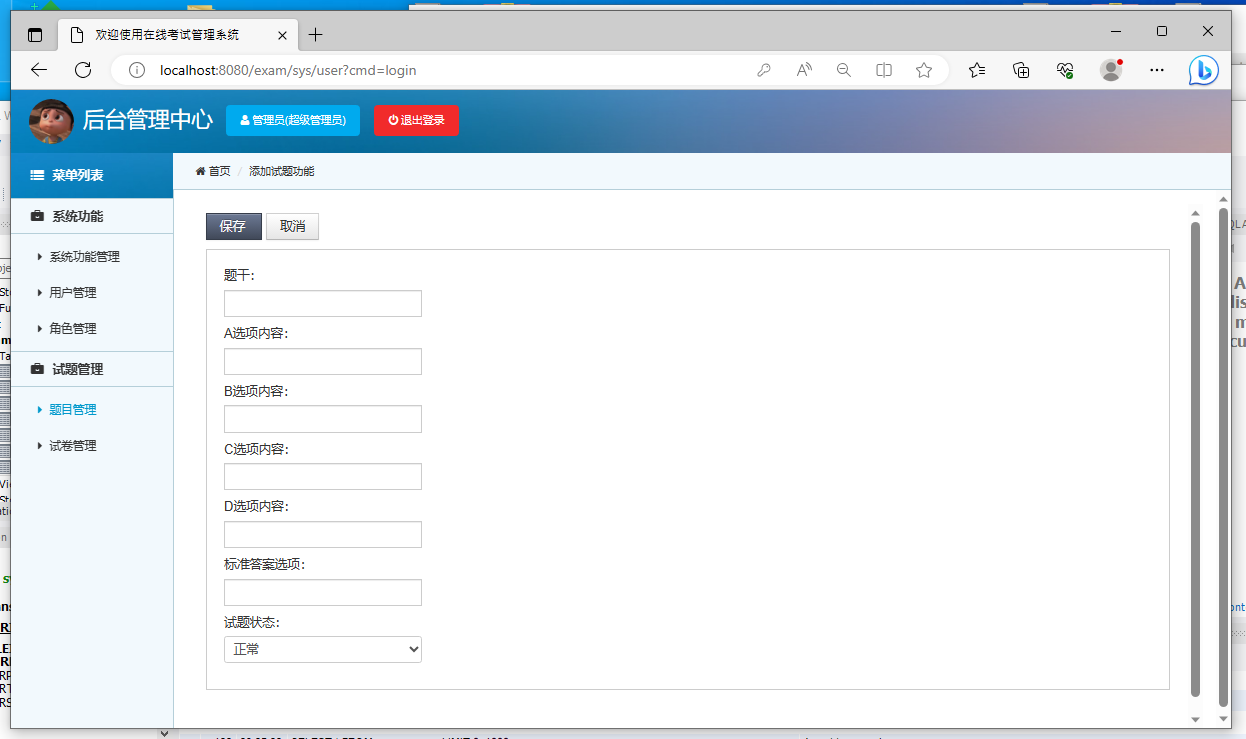Click the 保存 button to save
This screenshot has width=1246, height=739.
point(233,226)
